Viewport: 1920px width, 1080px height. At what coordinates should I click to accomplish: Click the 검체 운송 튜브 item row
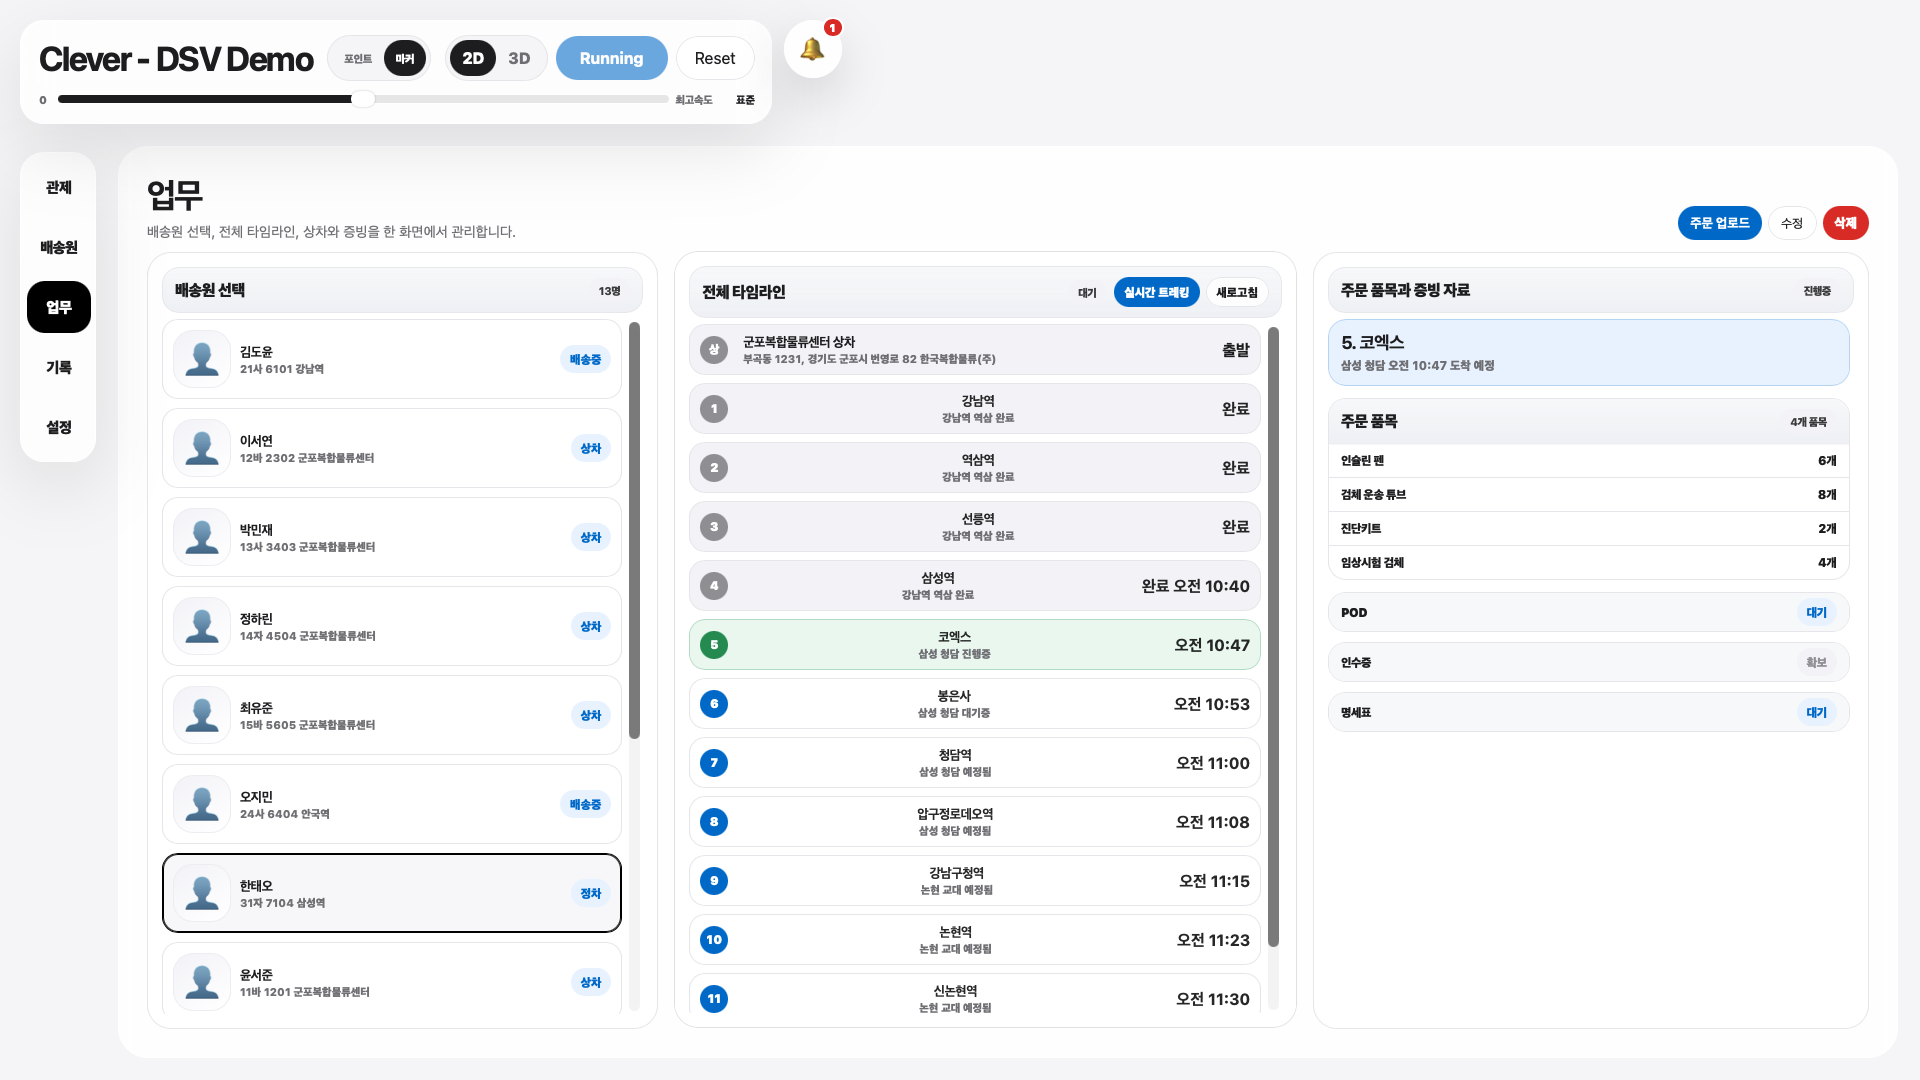(x=1588, y=495)
